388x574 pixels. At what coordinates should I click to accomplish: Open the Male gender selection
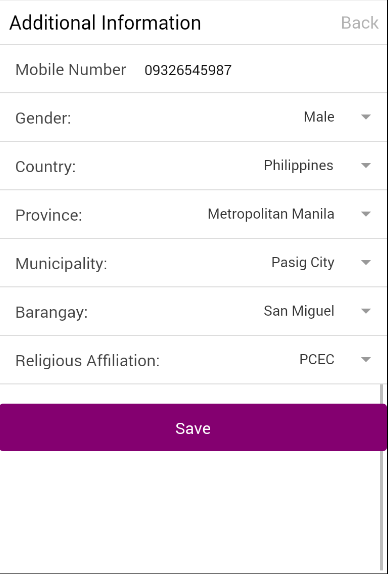[x=319, y=117]
